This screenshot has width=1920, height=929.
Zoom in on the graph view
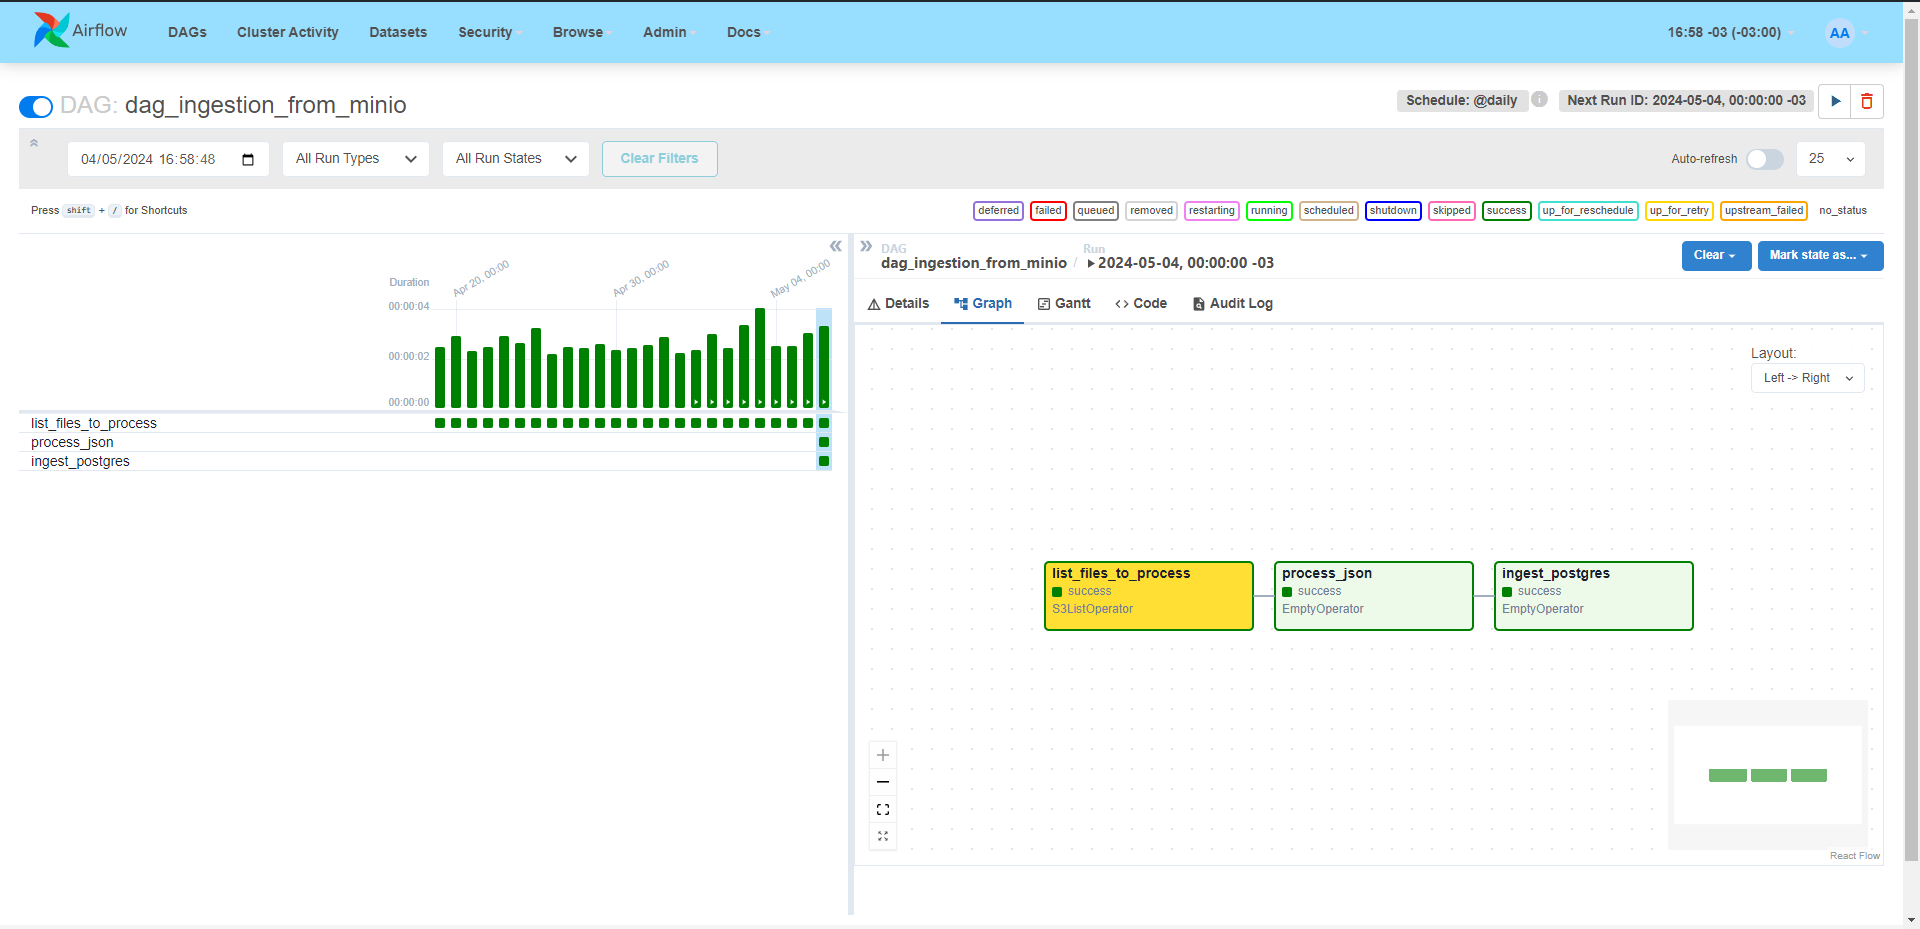883,755
